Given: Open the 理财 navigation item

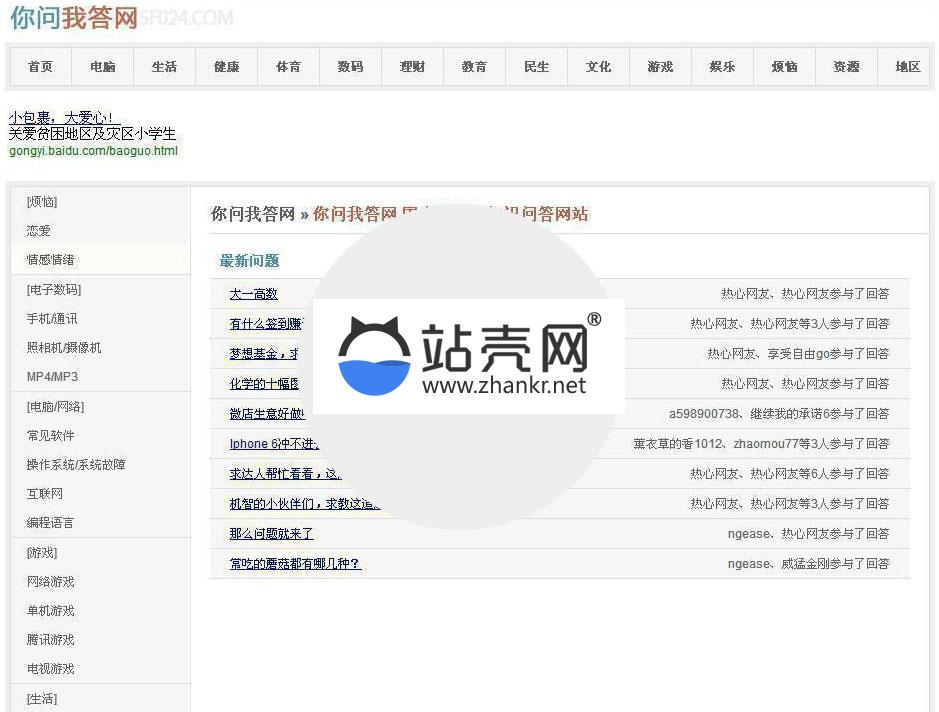Looking at the screenshot, I should point(412,66).
